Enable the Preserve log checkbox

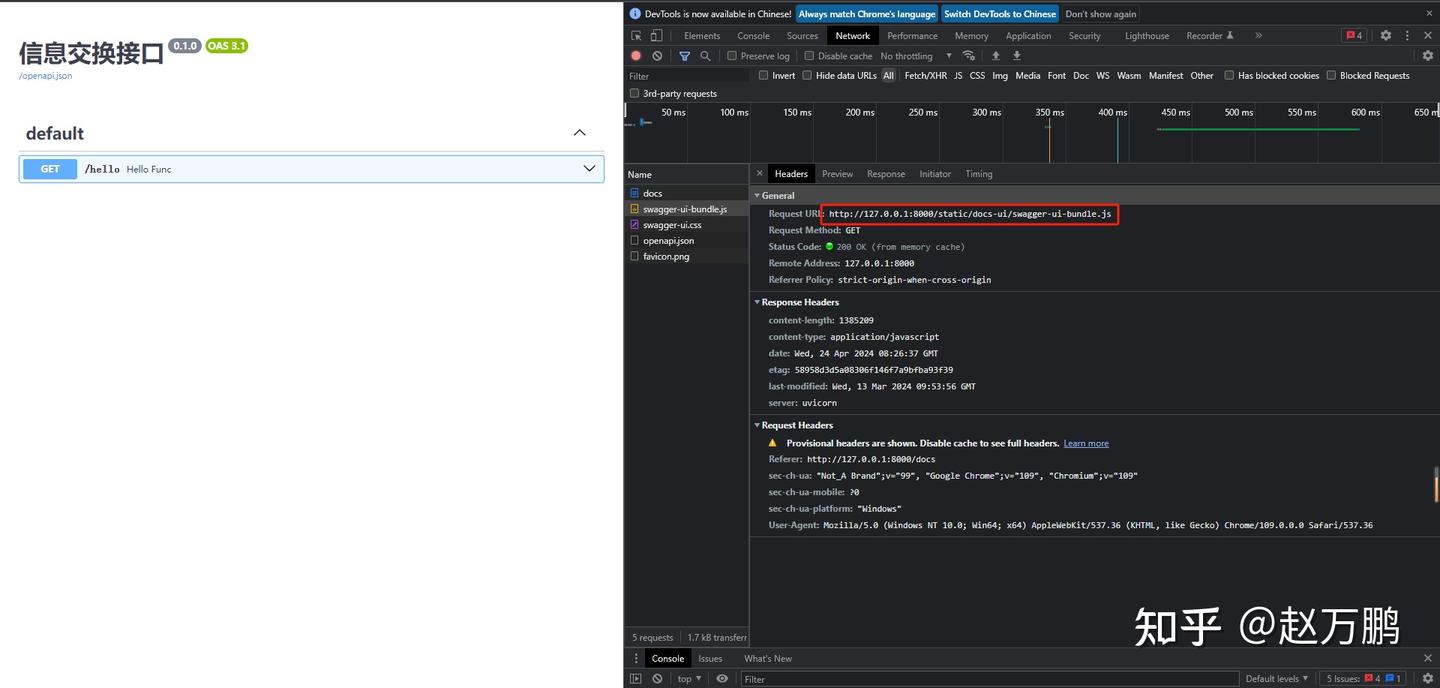(x=732, y=56)
